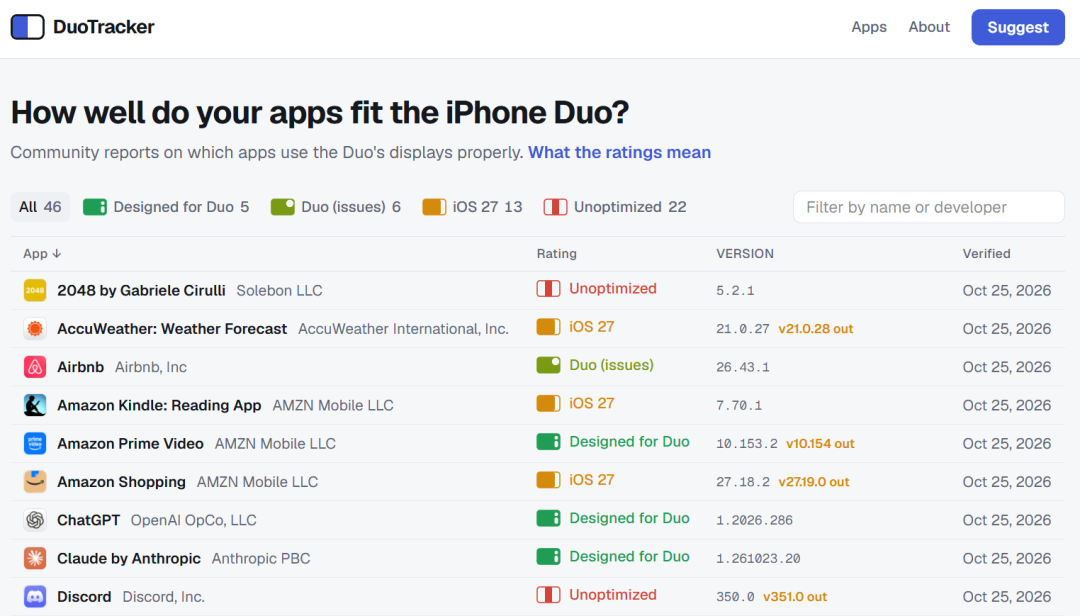Click the v27.19.0 out update notice
The width and height of the screenshot is (1080, 616).
click(813, 482)
